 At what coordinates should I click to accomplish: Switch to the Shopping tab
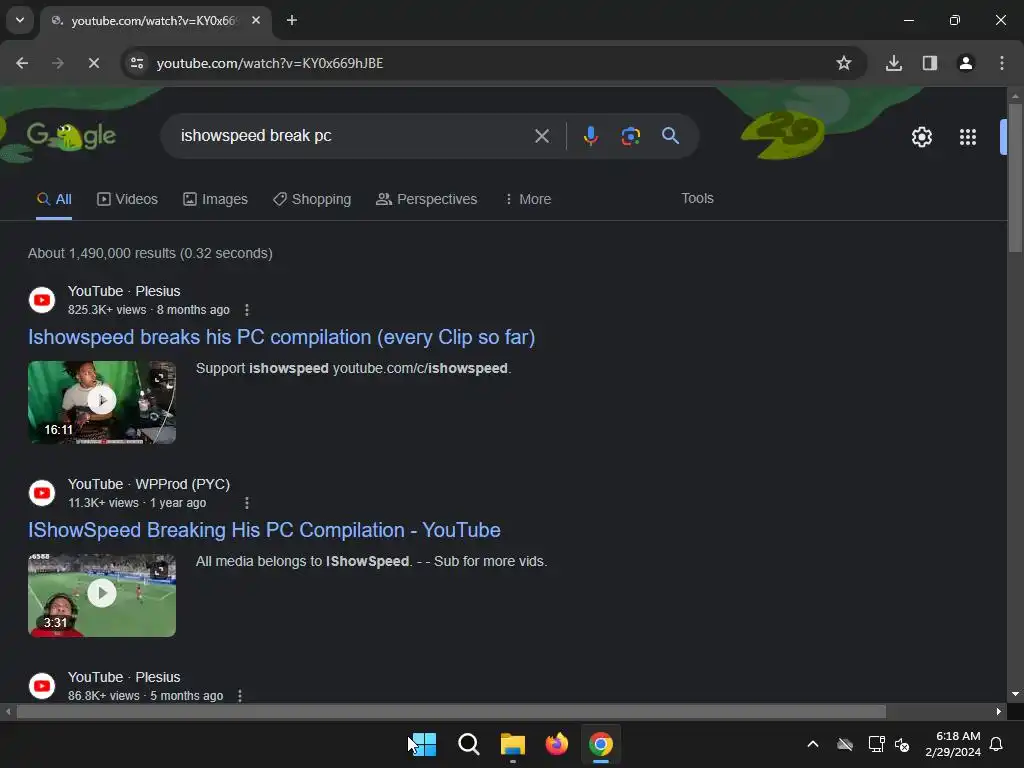click(312, 199)
